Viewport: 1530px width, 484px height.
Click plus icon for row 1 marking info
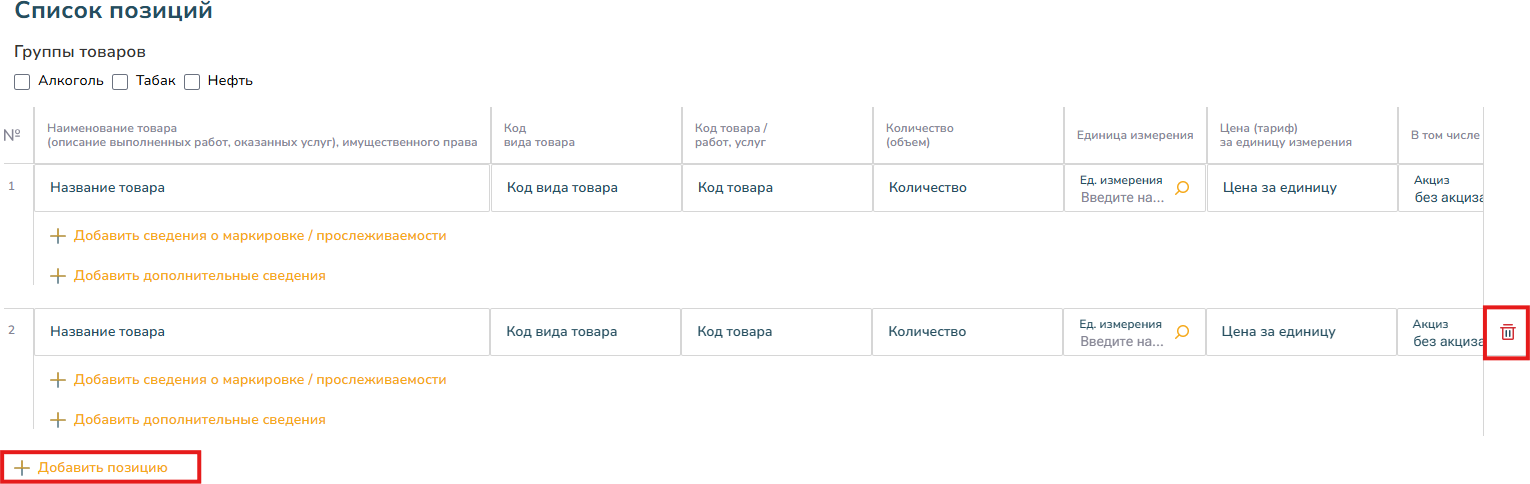pos(57,236)
